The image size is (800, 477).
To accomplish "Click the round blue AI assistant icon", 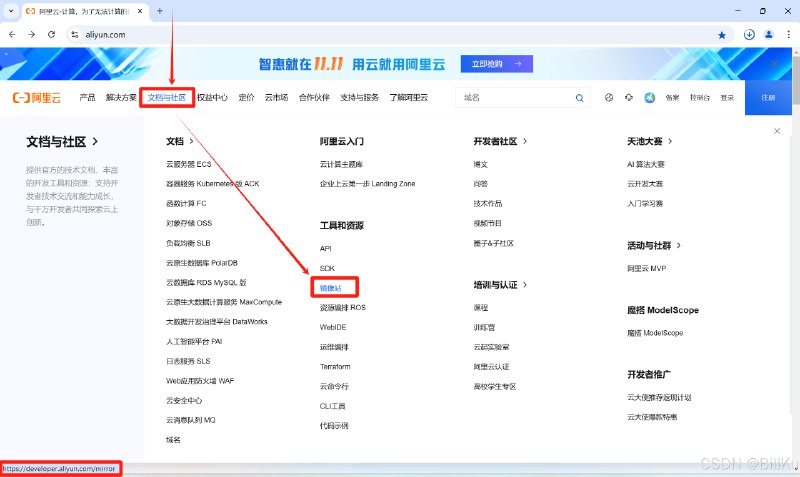I will tap(649, 98).
